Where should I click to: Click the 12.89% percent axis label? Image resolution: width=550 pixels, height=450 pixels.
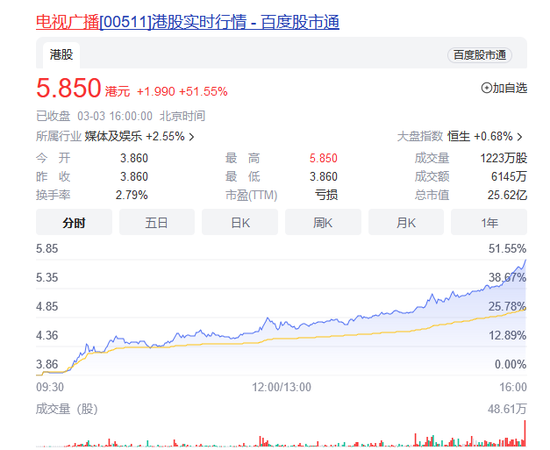click(x=507, y=335)
